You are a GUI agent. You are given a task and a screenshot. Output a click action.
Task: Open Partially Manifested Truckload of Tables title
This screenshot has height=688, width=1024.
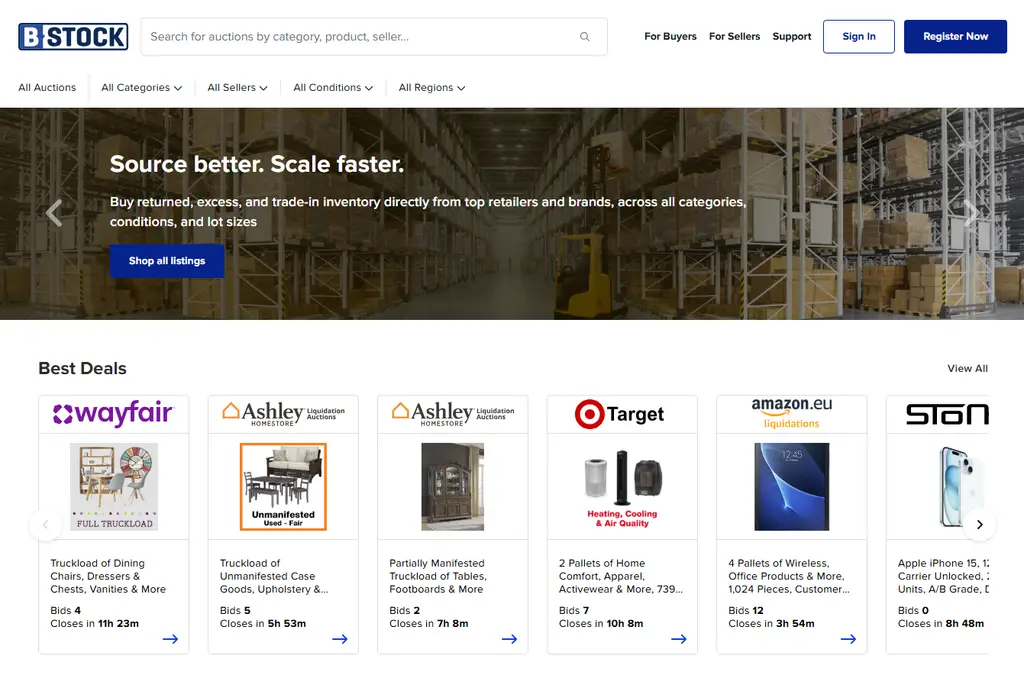pyautogui.click(x=438, y=576)
